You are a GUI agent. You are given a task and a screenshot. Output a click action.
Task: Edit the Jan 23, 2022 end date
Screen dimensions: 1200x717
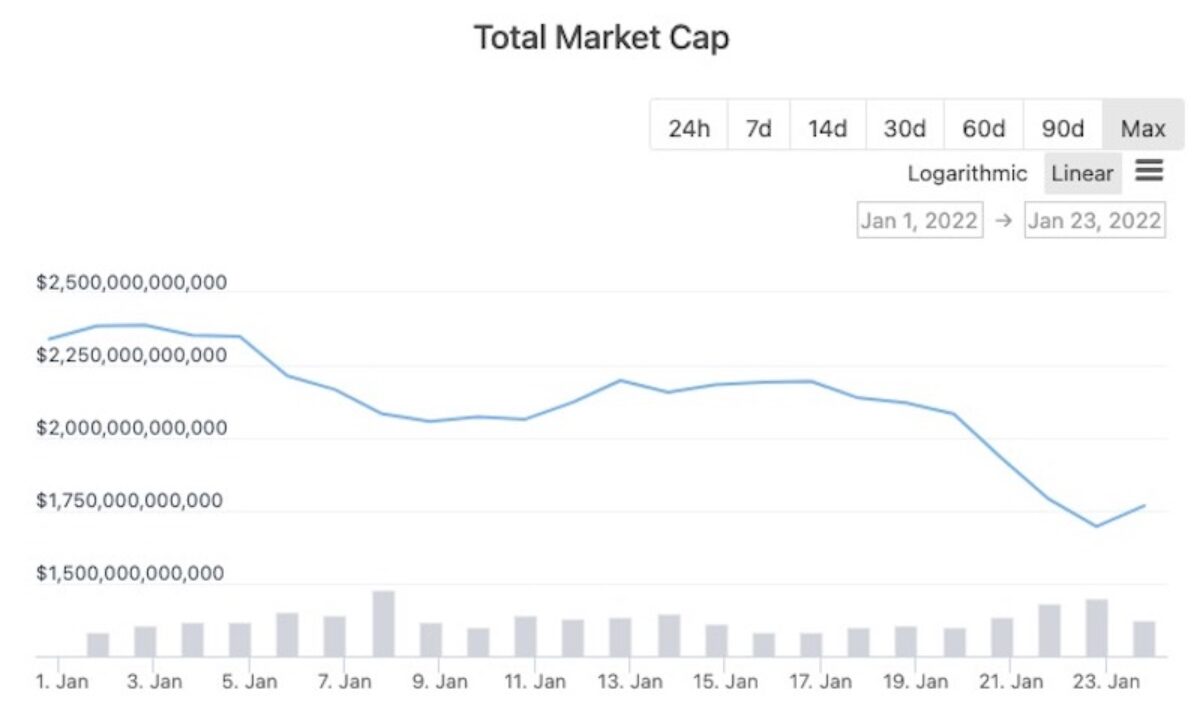(1095, 220)
